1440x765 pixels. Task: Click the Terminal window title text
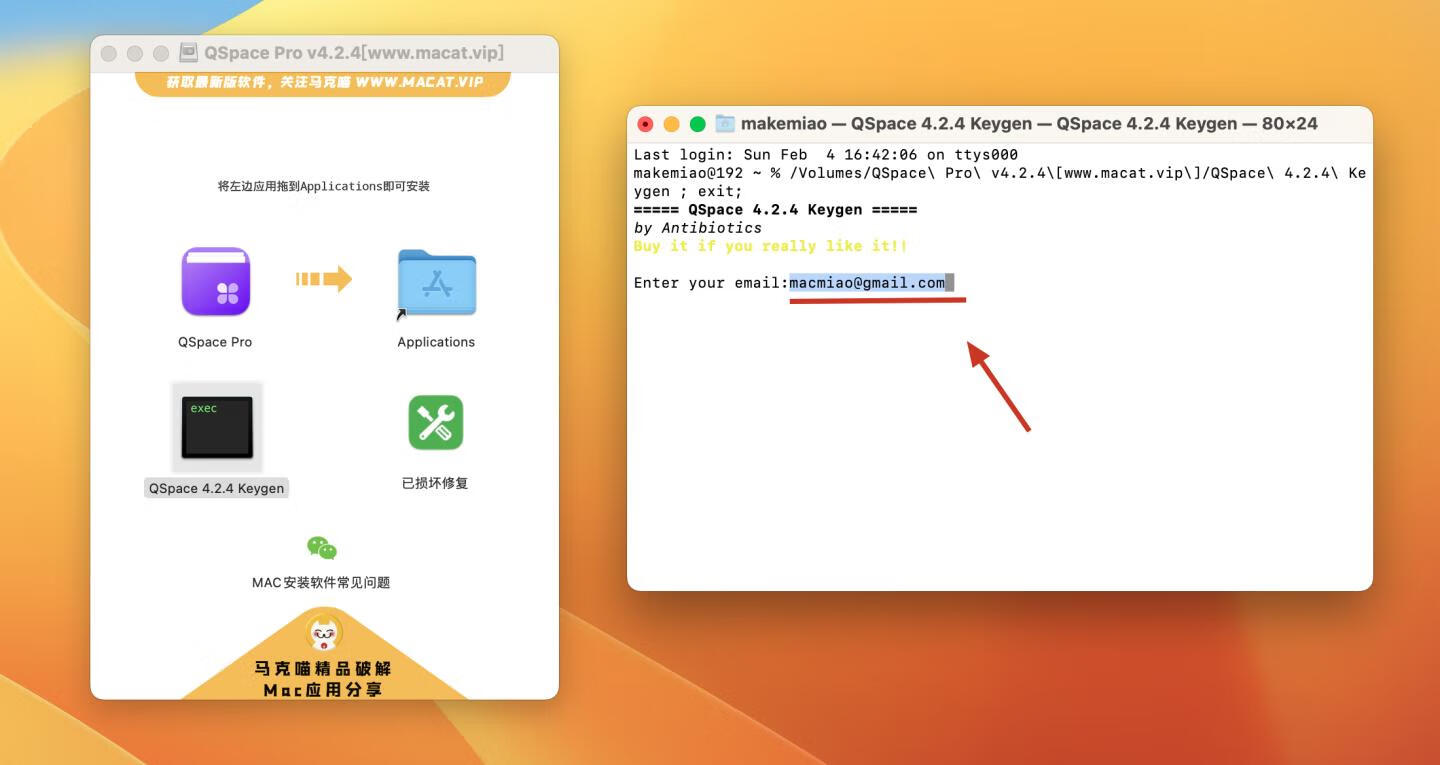[1029, 124]
